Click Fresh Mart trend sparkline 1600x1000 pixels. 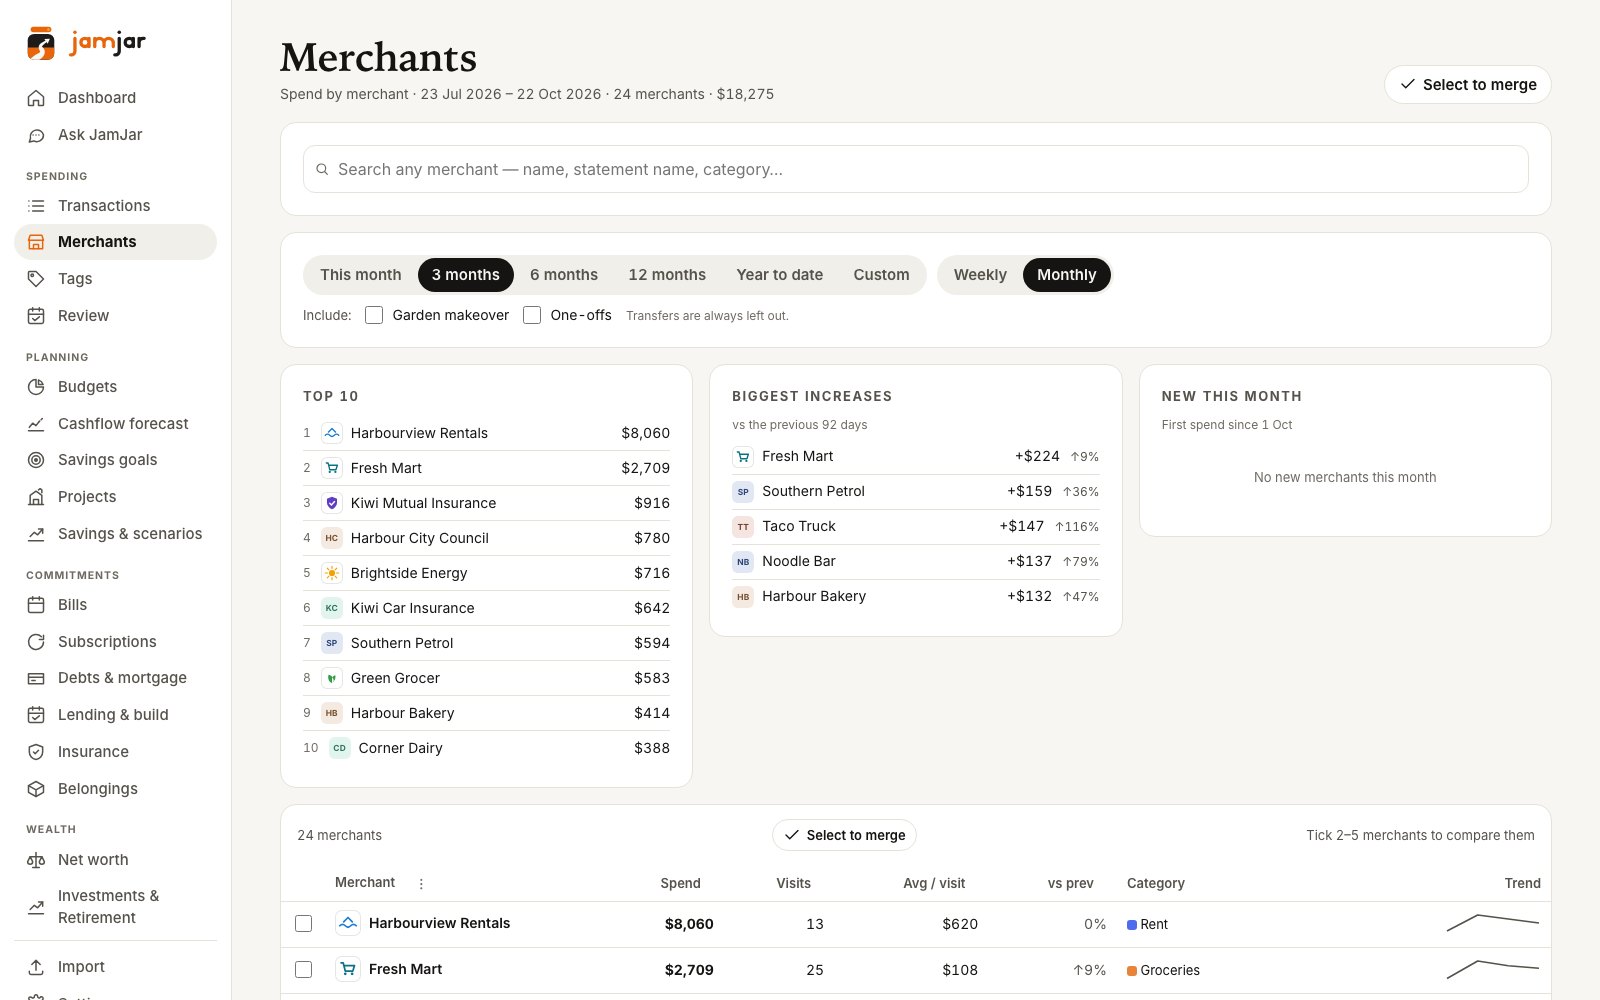point(1492,969)
